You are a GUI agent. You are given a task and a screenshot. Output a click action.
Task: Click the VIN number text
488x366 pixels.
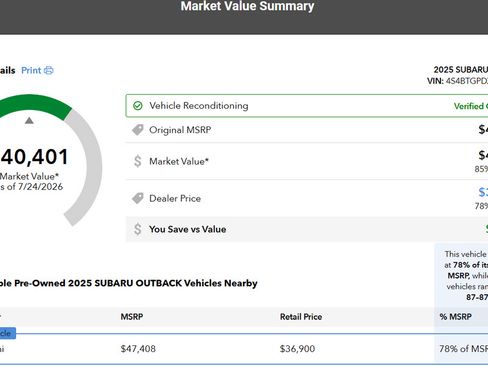pyautogui.click(x=467, y=81)
